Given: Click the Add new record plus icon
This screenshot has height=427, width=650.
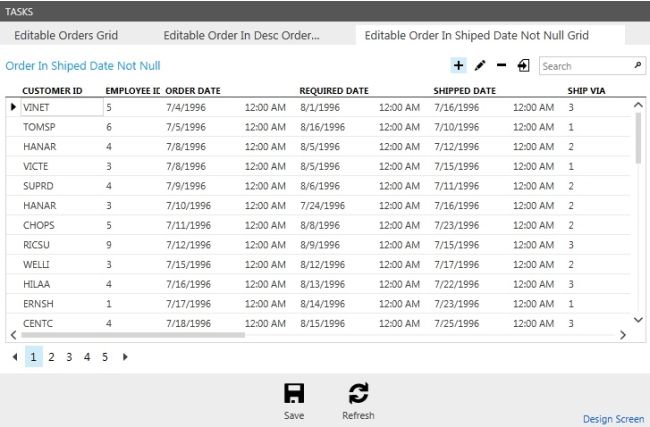Looking at the screenshot, I should (458, 66).
